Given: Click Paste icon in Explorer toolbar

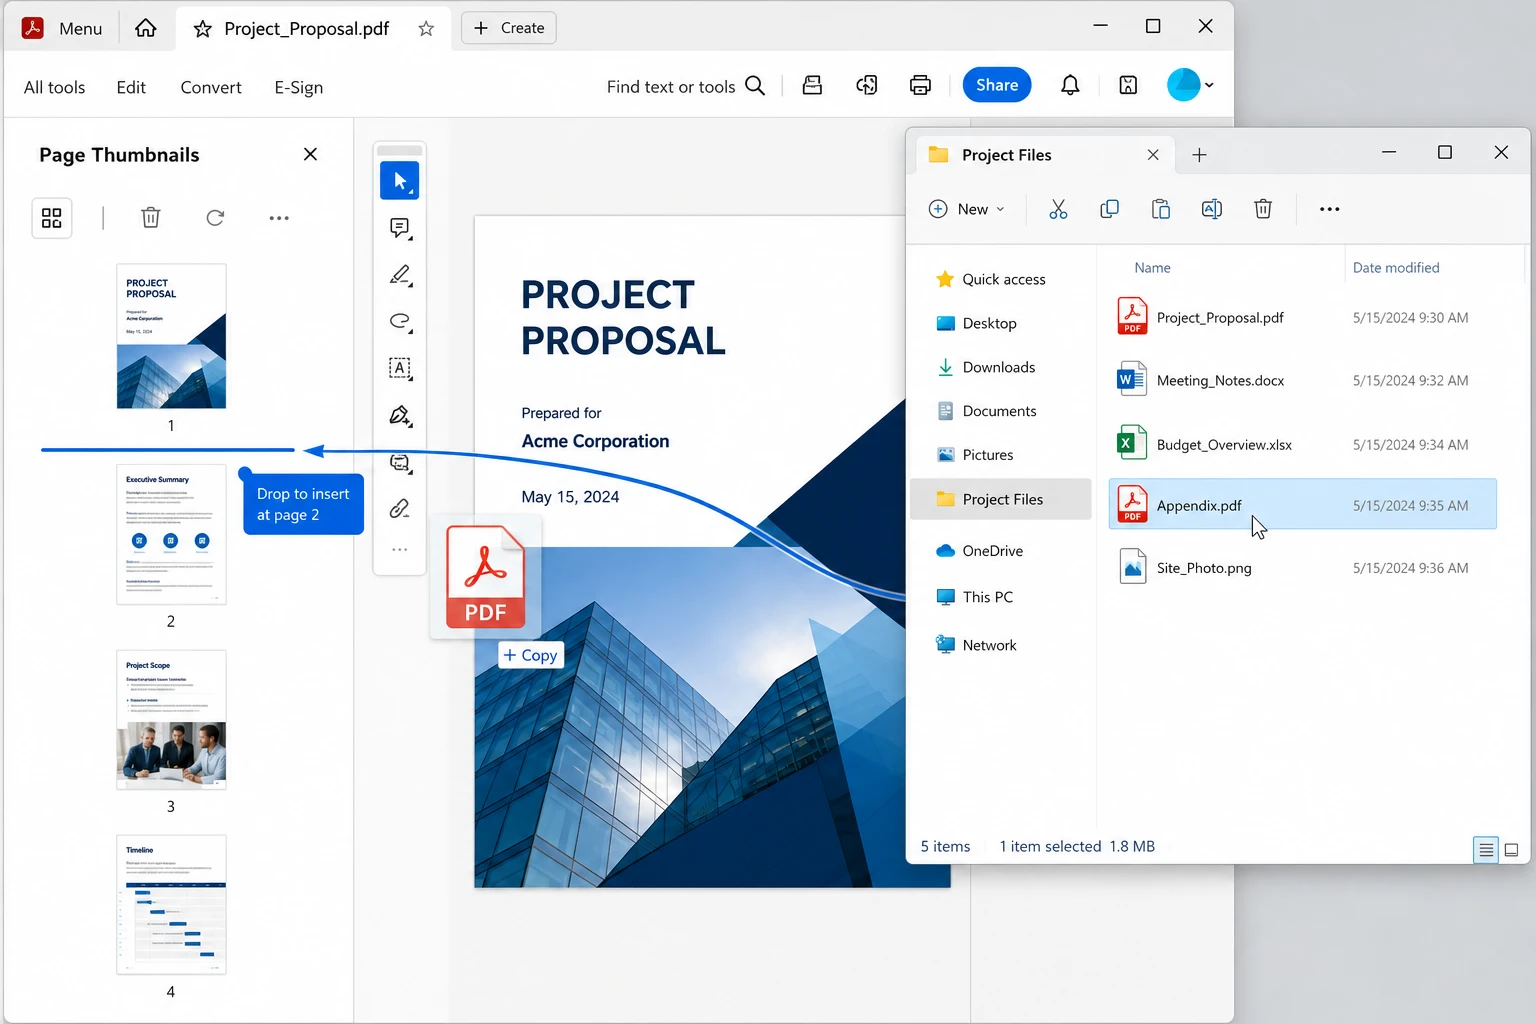Looking at the screenshot, I should tap(1161, 209).
